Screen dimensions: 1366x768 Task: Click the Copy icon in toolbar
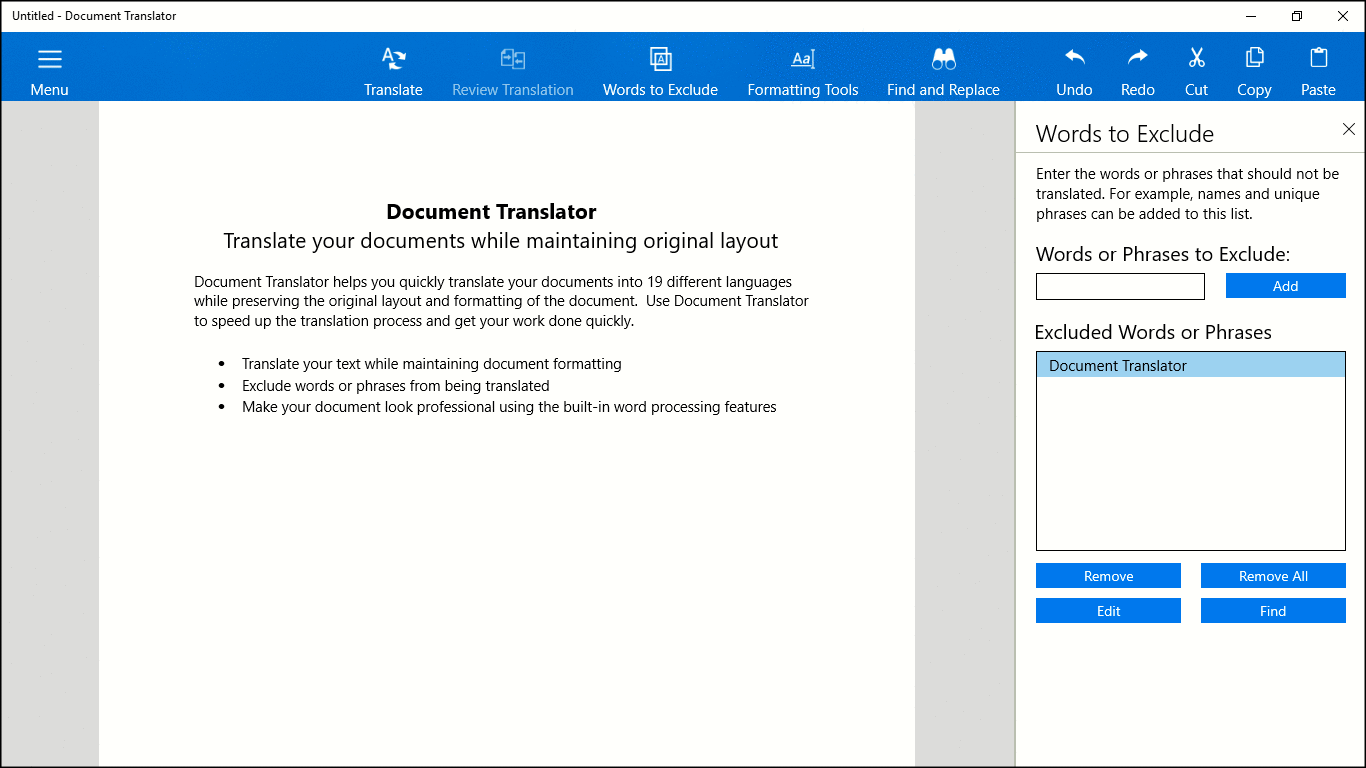point(1254,58)
